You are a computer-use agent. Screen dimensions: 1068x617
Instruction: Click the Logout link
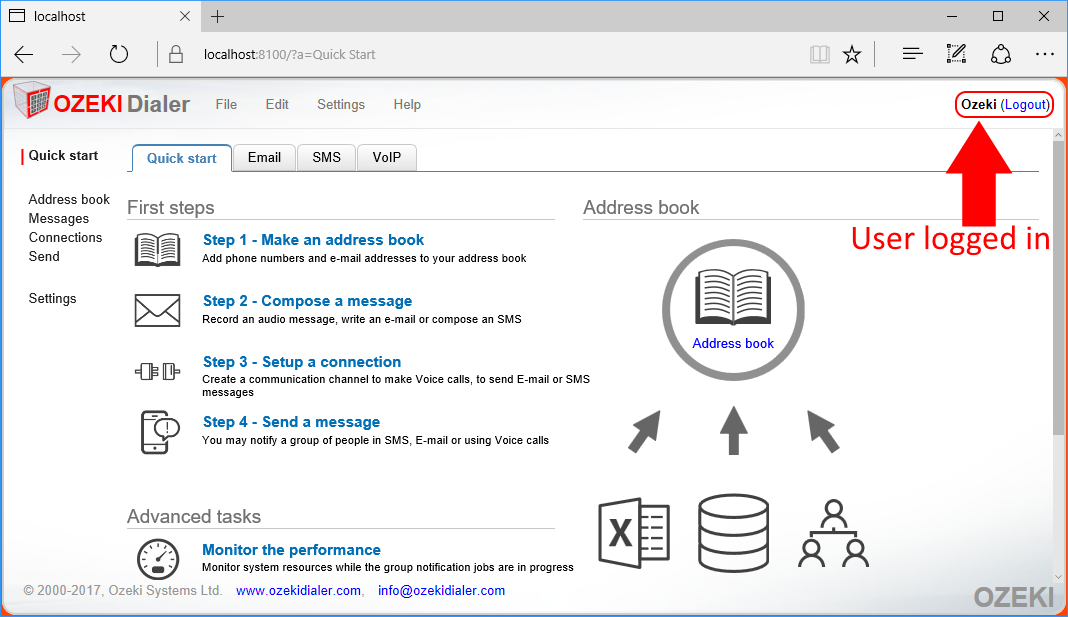point(1025,104)
